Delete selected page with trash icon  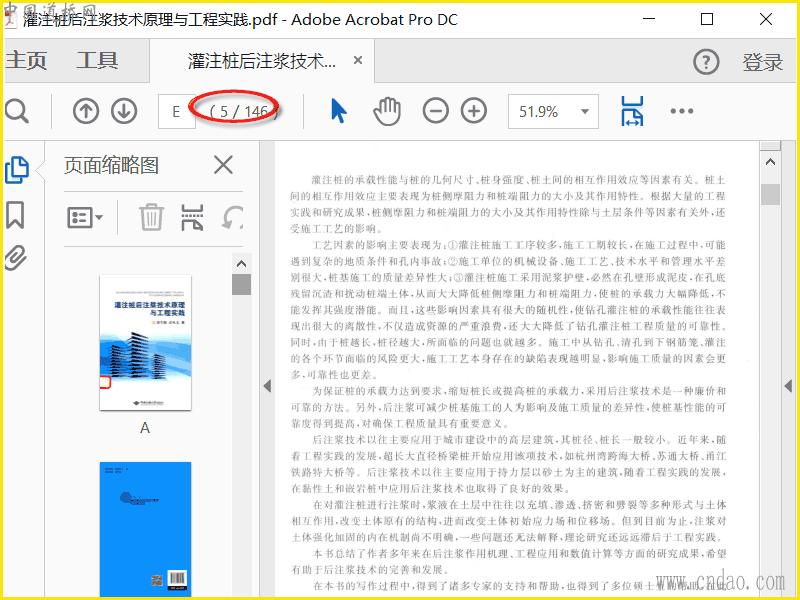click(x=151, y=217)
